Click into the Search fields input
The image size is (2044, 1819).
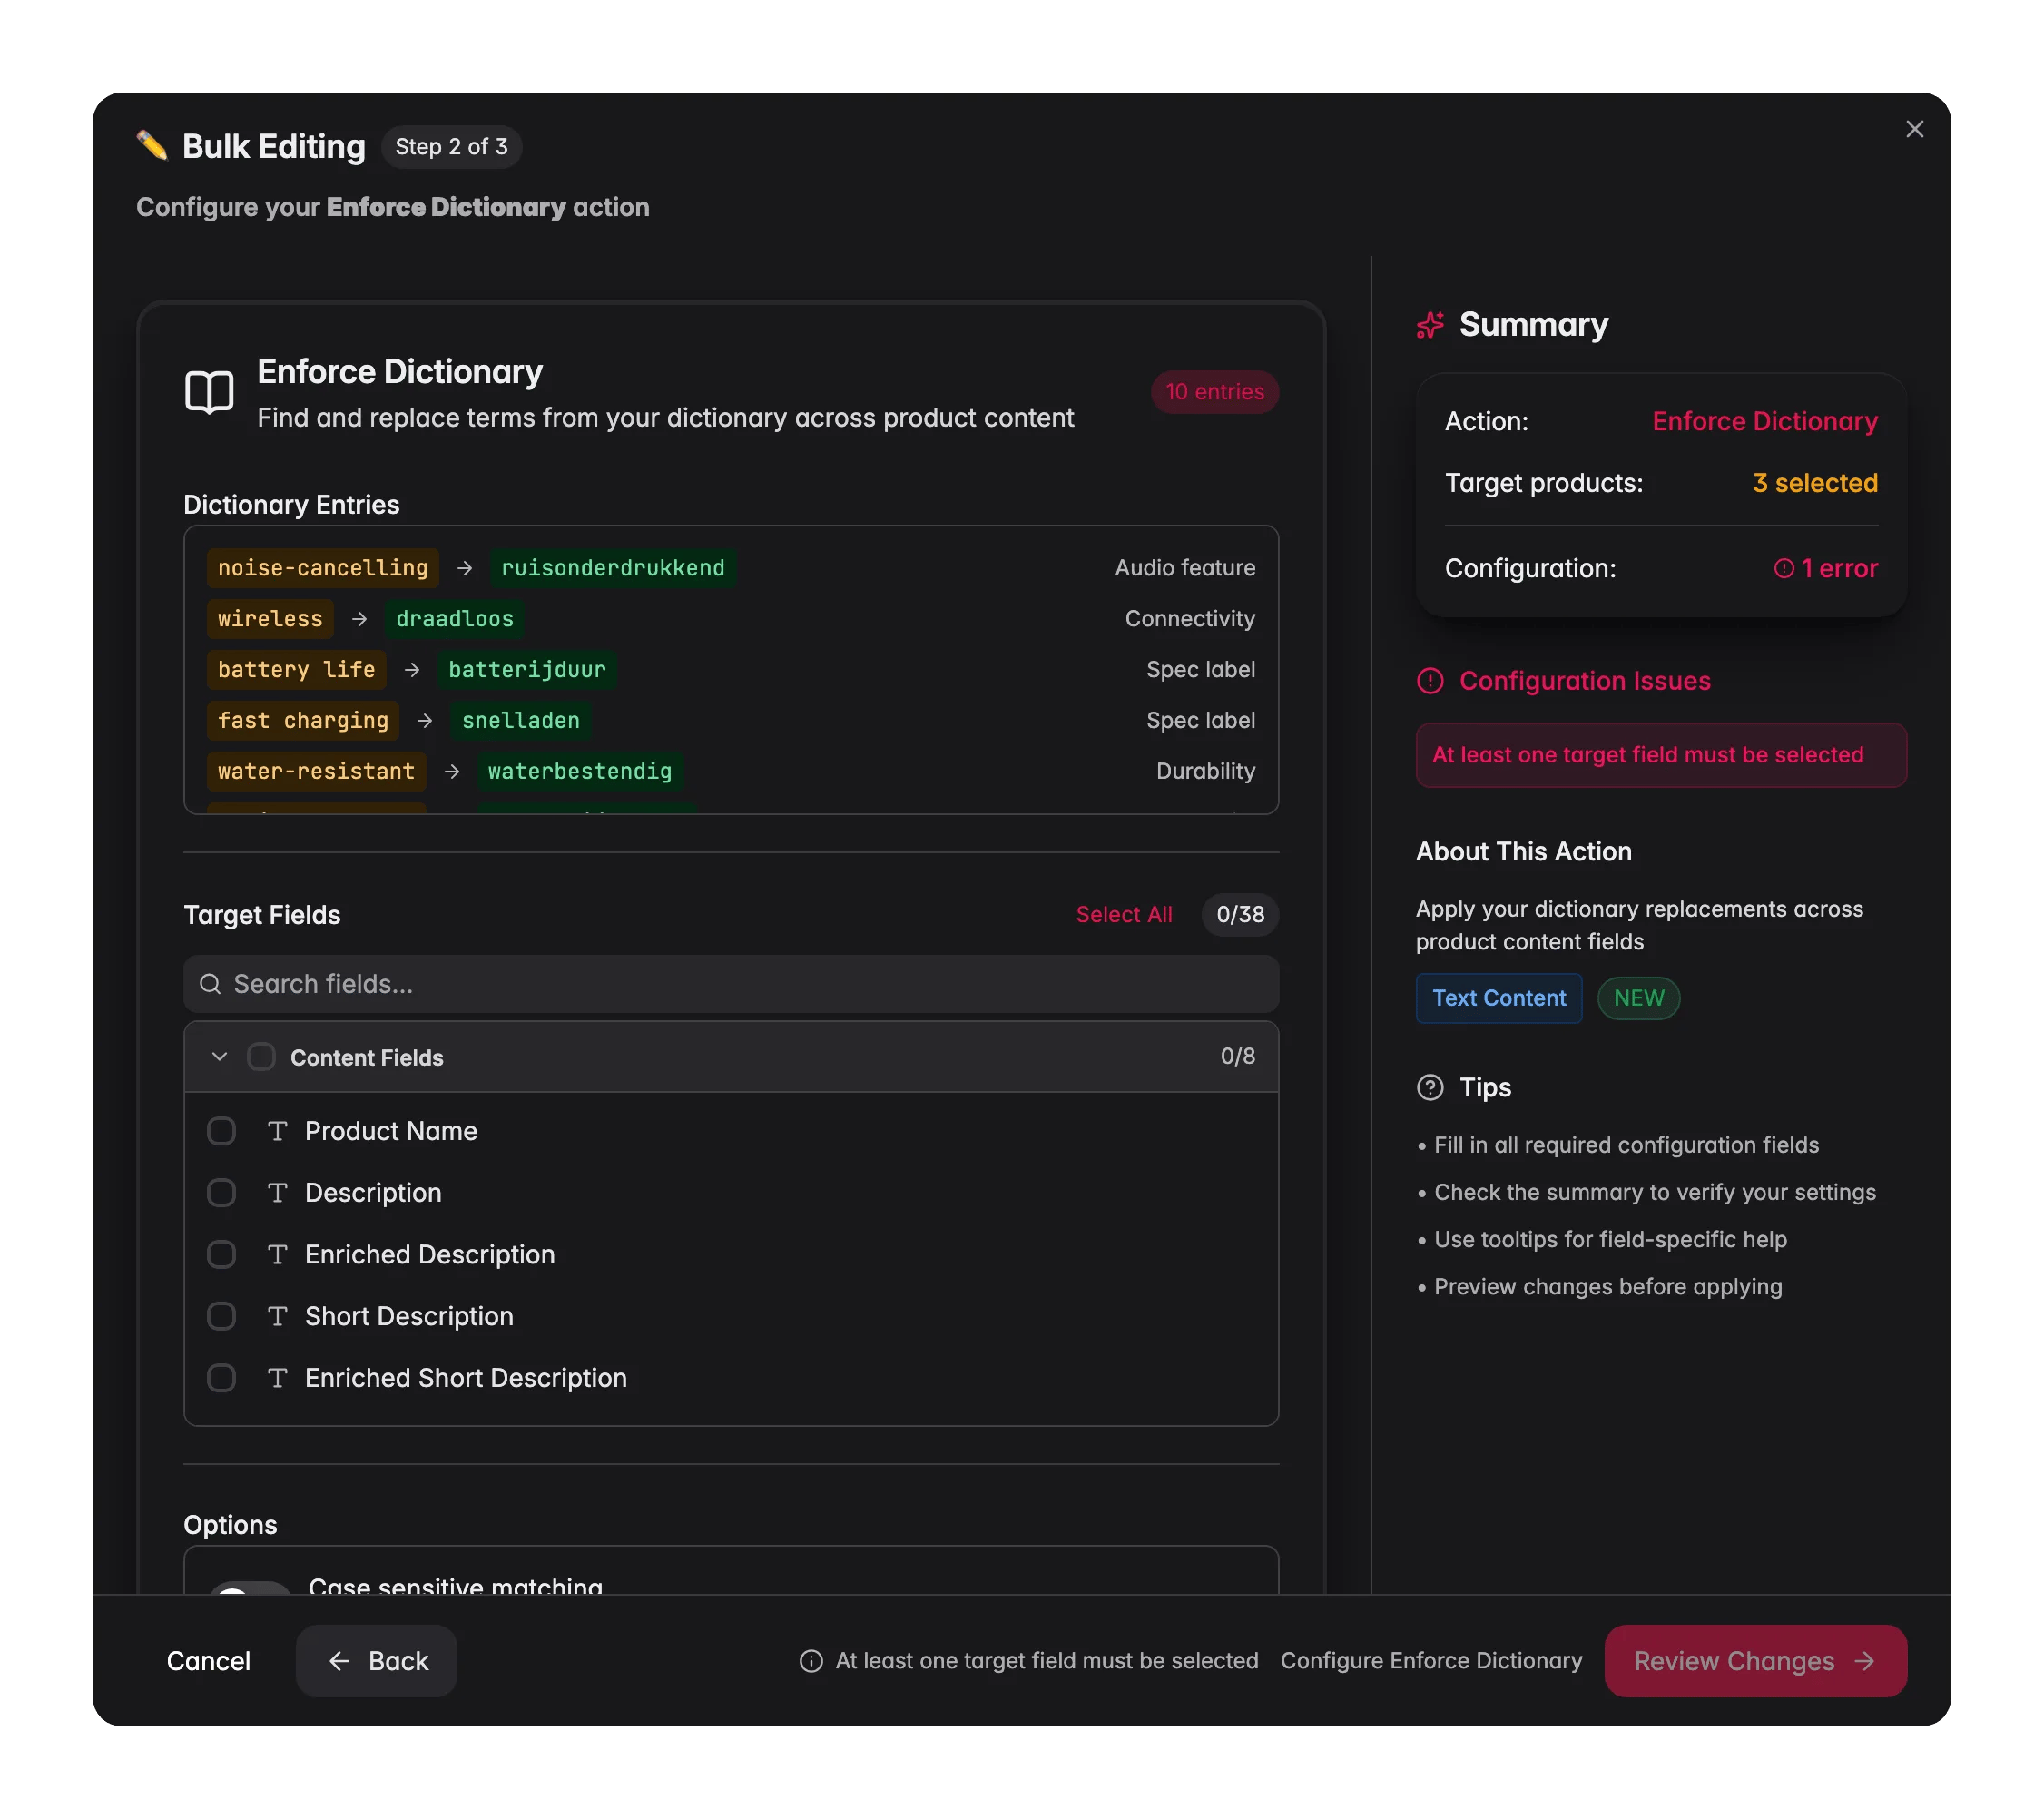tap(731, 984)
